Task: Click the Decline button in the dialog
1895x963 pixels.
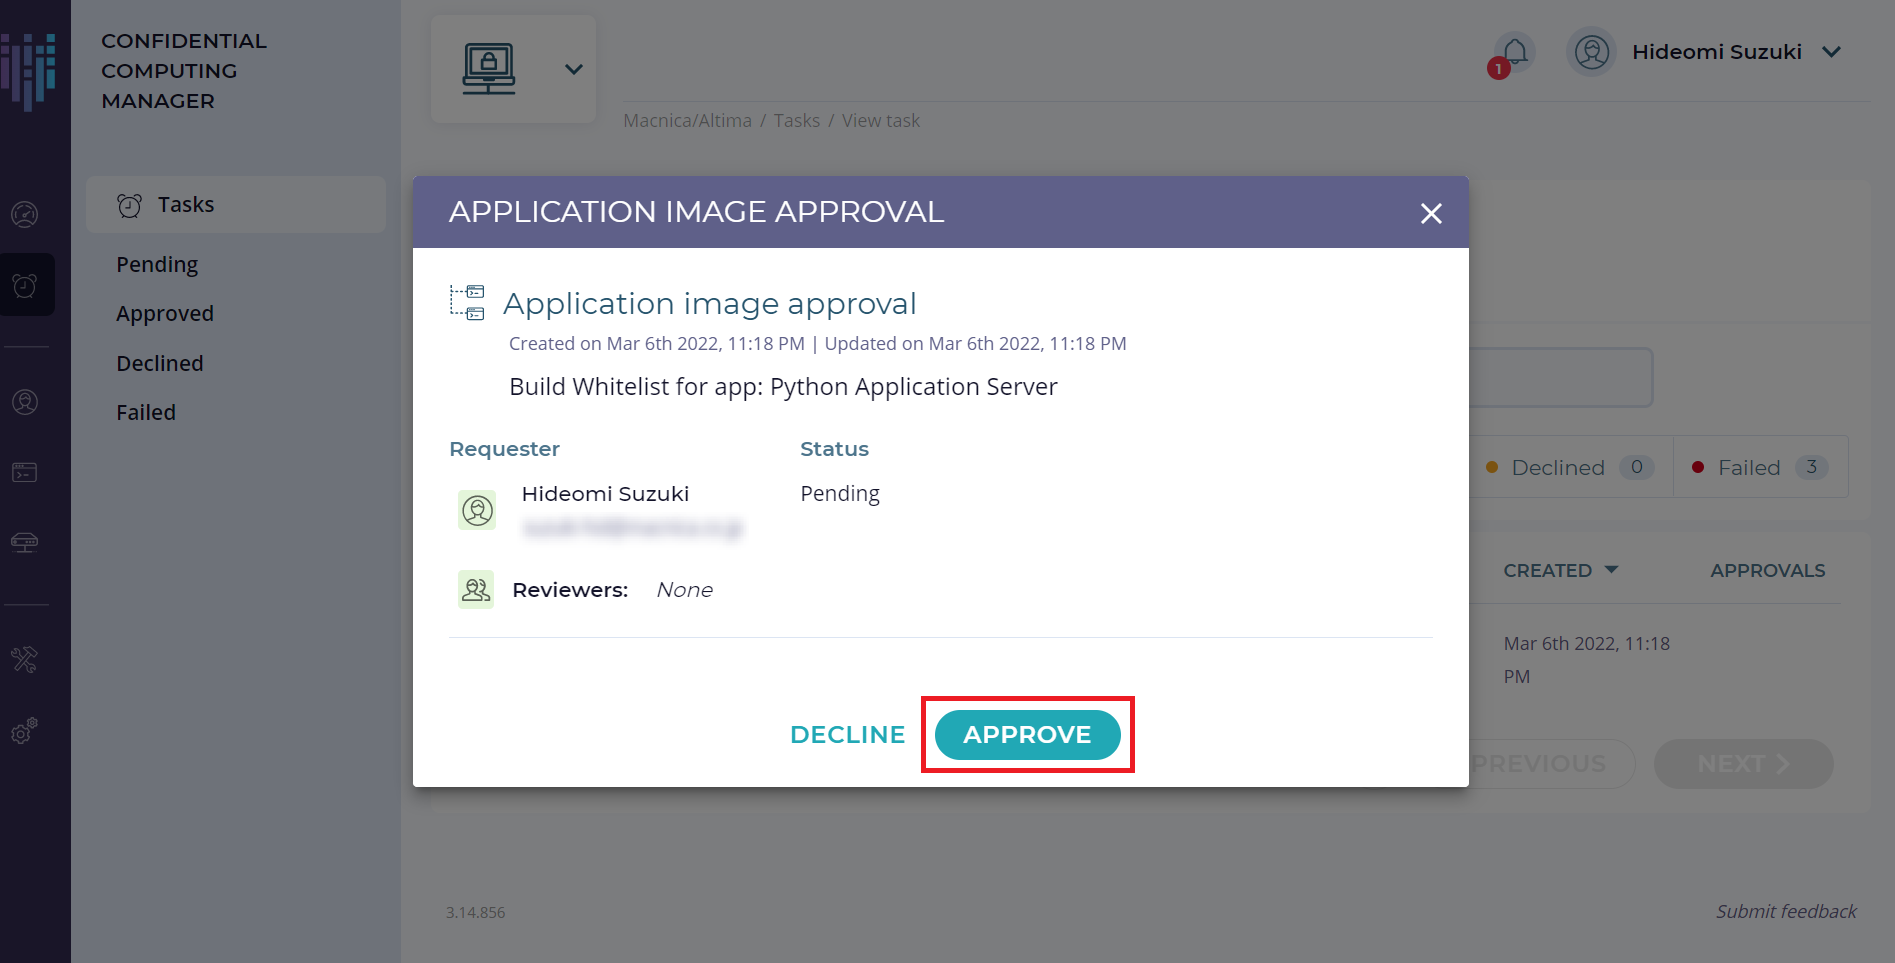Action: pyautogui.click(x=847, y=735)
